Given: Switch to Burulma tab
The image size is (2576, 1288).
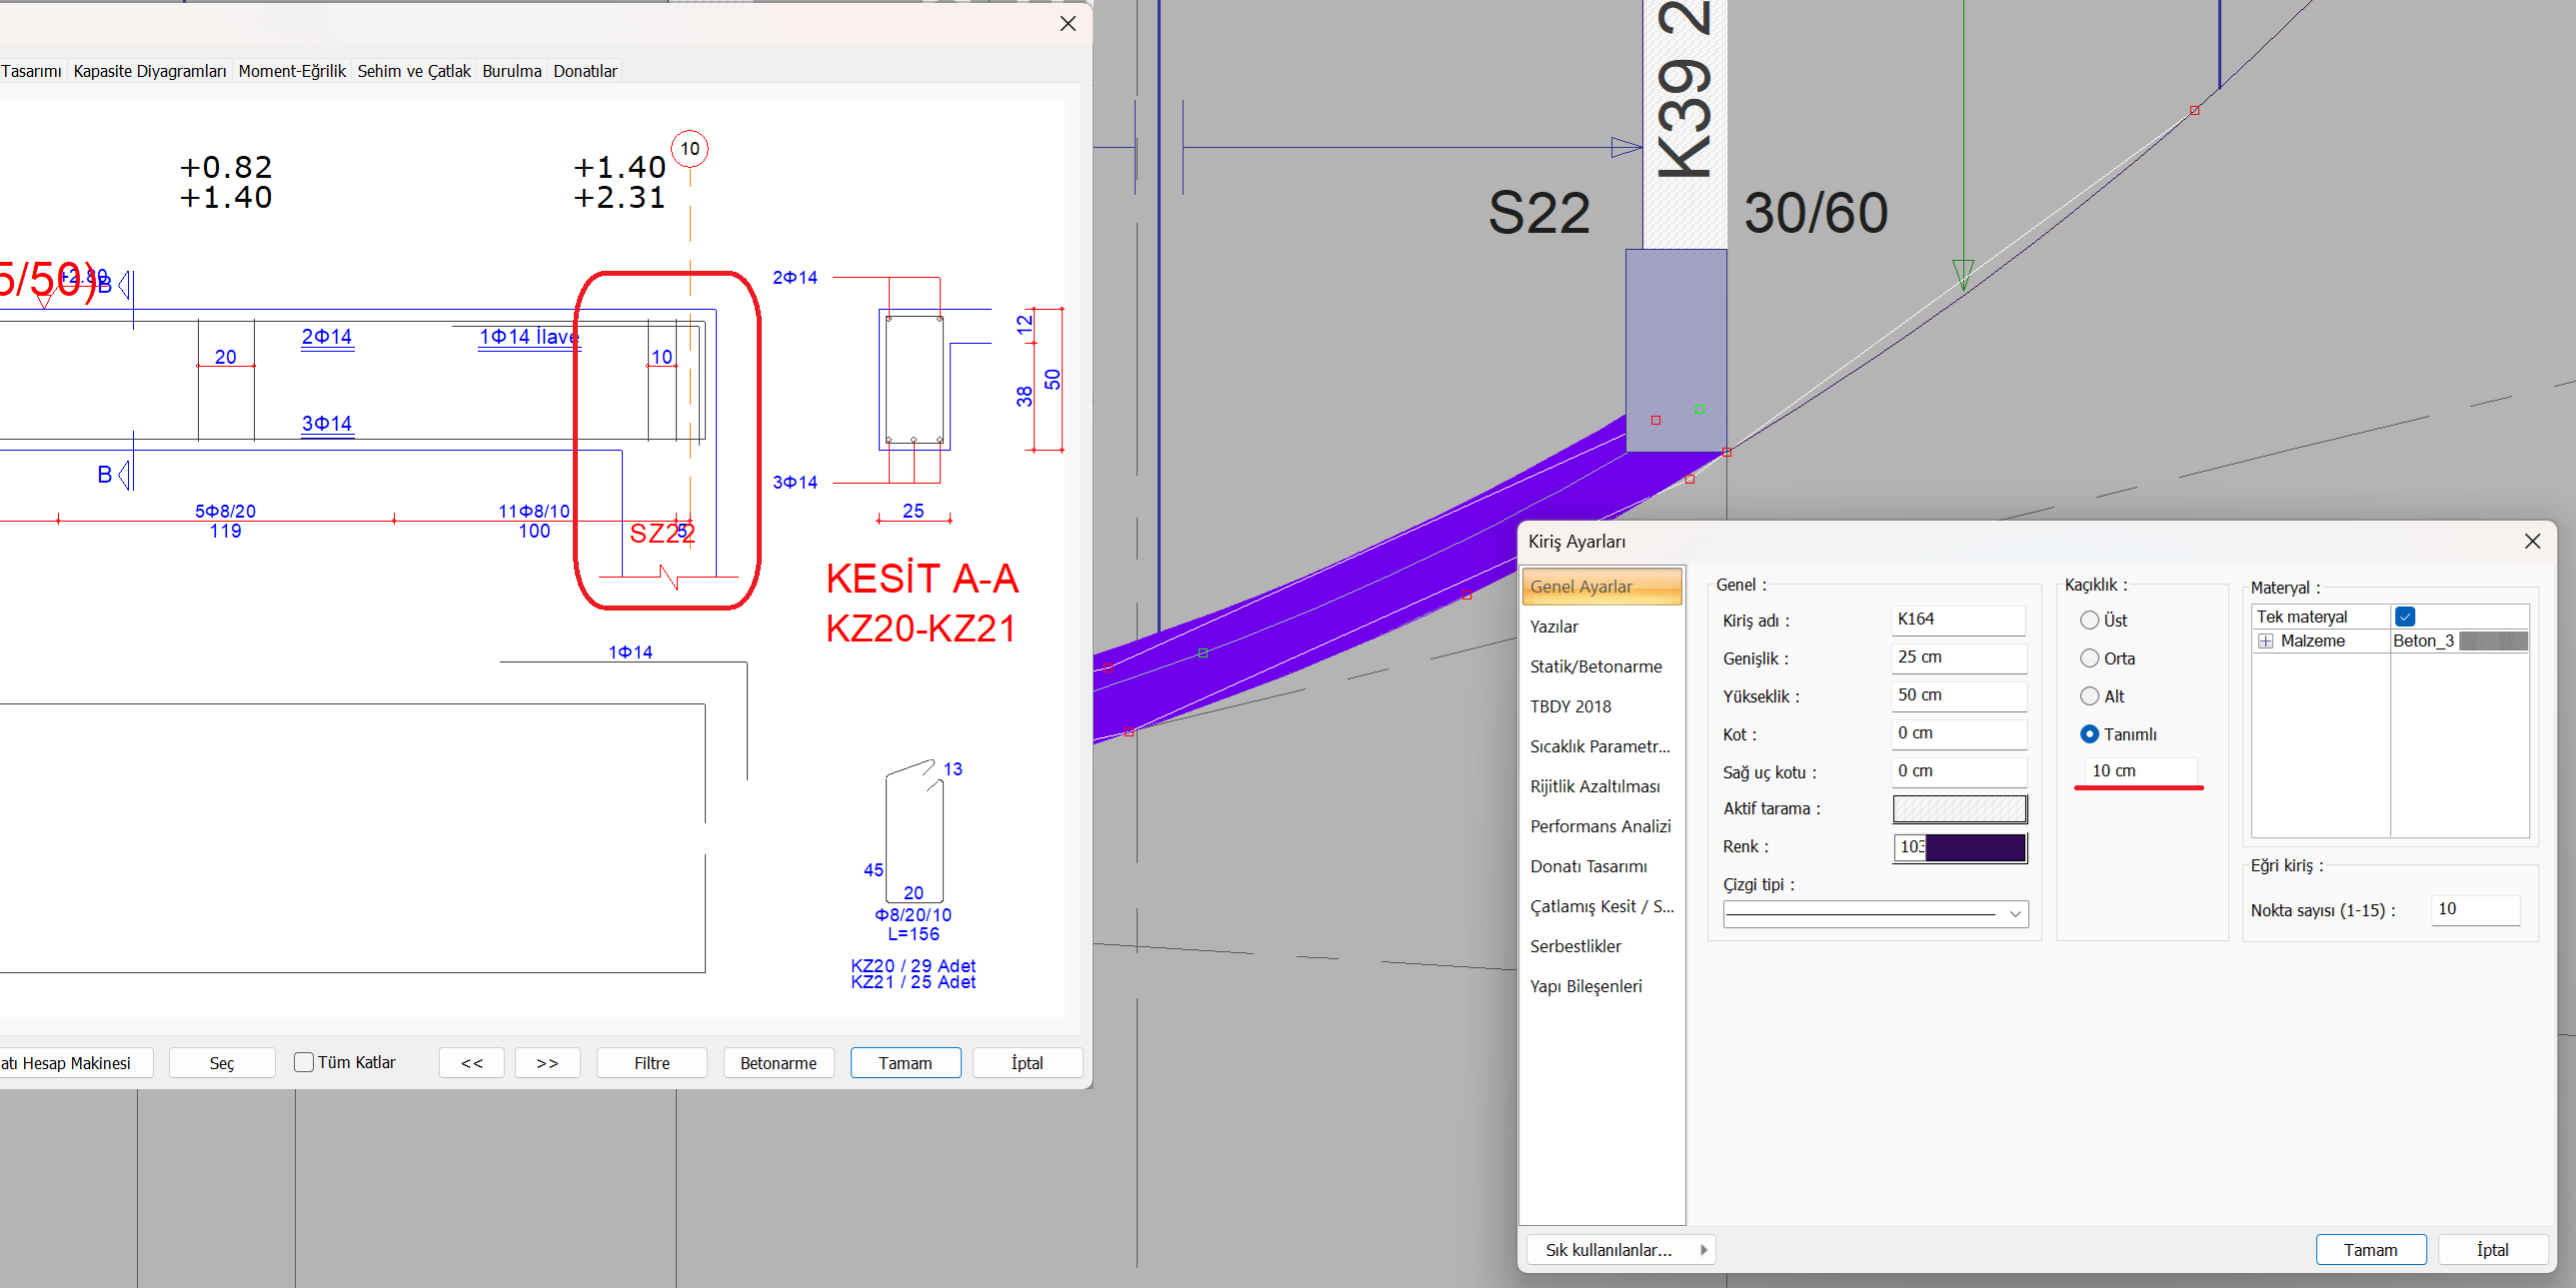Looking at the screenshot, I should pyautogui.click(x=512, y=71).
